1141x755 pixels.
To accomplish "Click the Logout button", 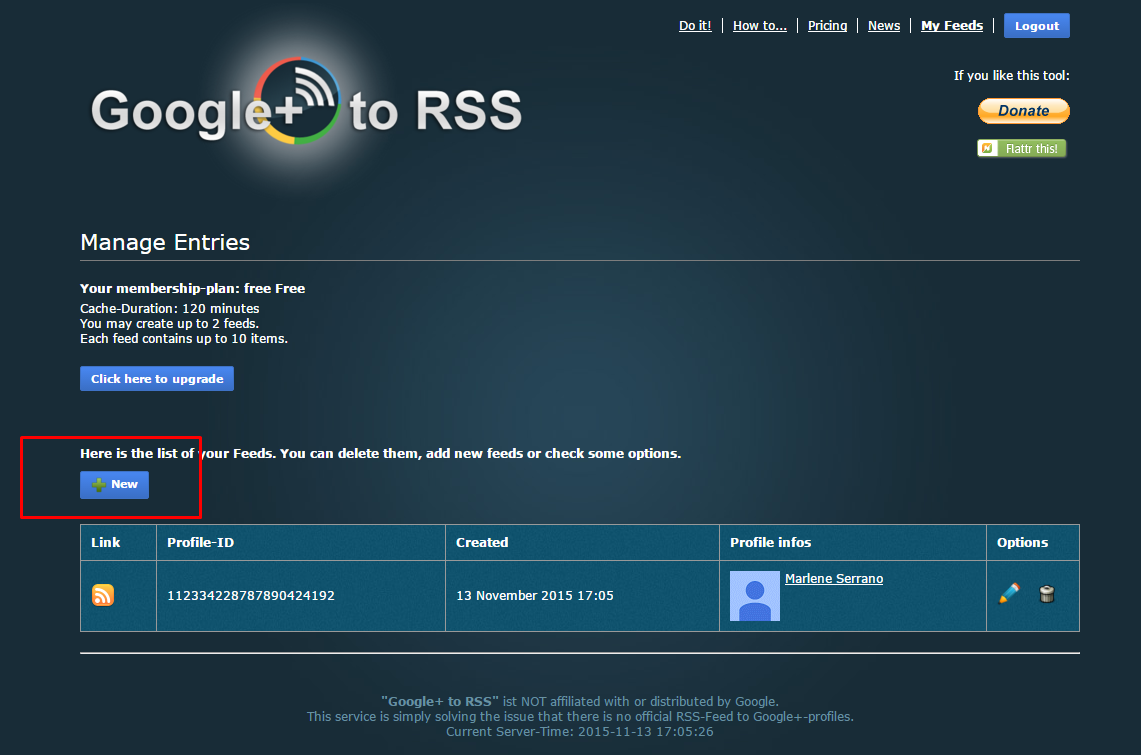I will [1036, 25].
